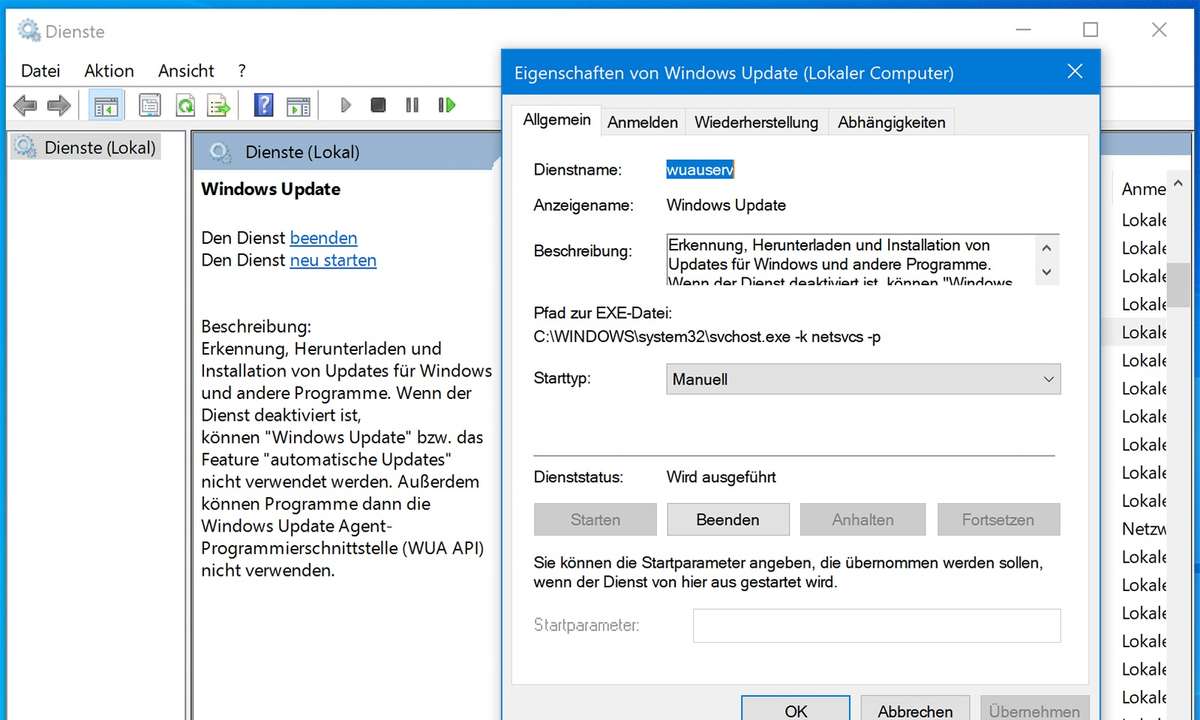Switch to the Allgemein tab
The width and height of the screenshot is (1200, 720).
coord(557,120)
